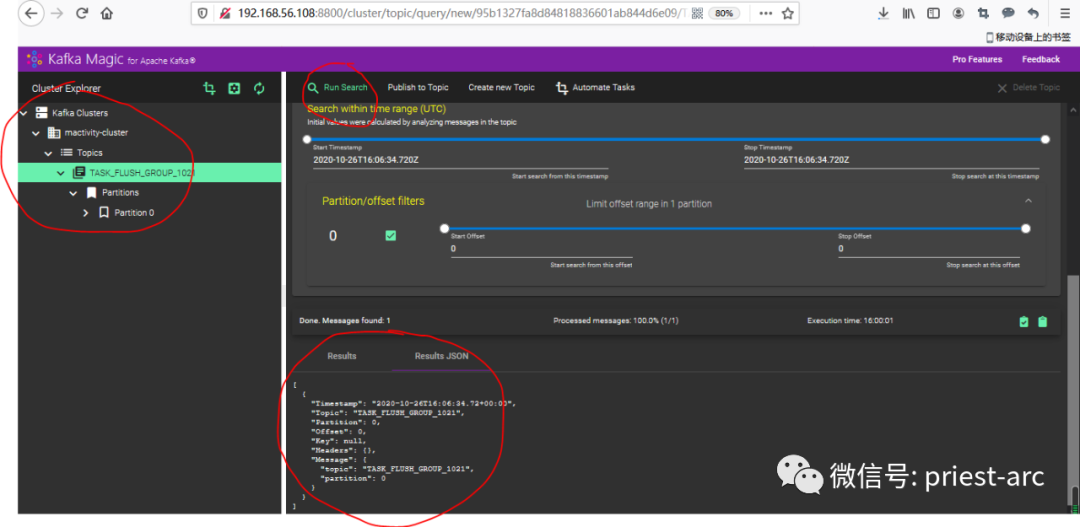The width and height of the screenshot is (1080, 527).
Task: Open the Feedback link
Action: (1041, 59)
